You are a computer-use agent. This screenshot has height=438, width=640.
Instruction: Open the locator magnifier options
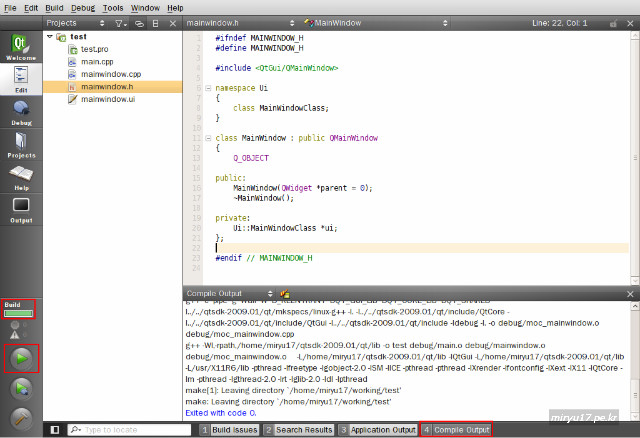coord(76,430)
